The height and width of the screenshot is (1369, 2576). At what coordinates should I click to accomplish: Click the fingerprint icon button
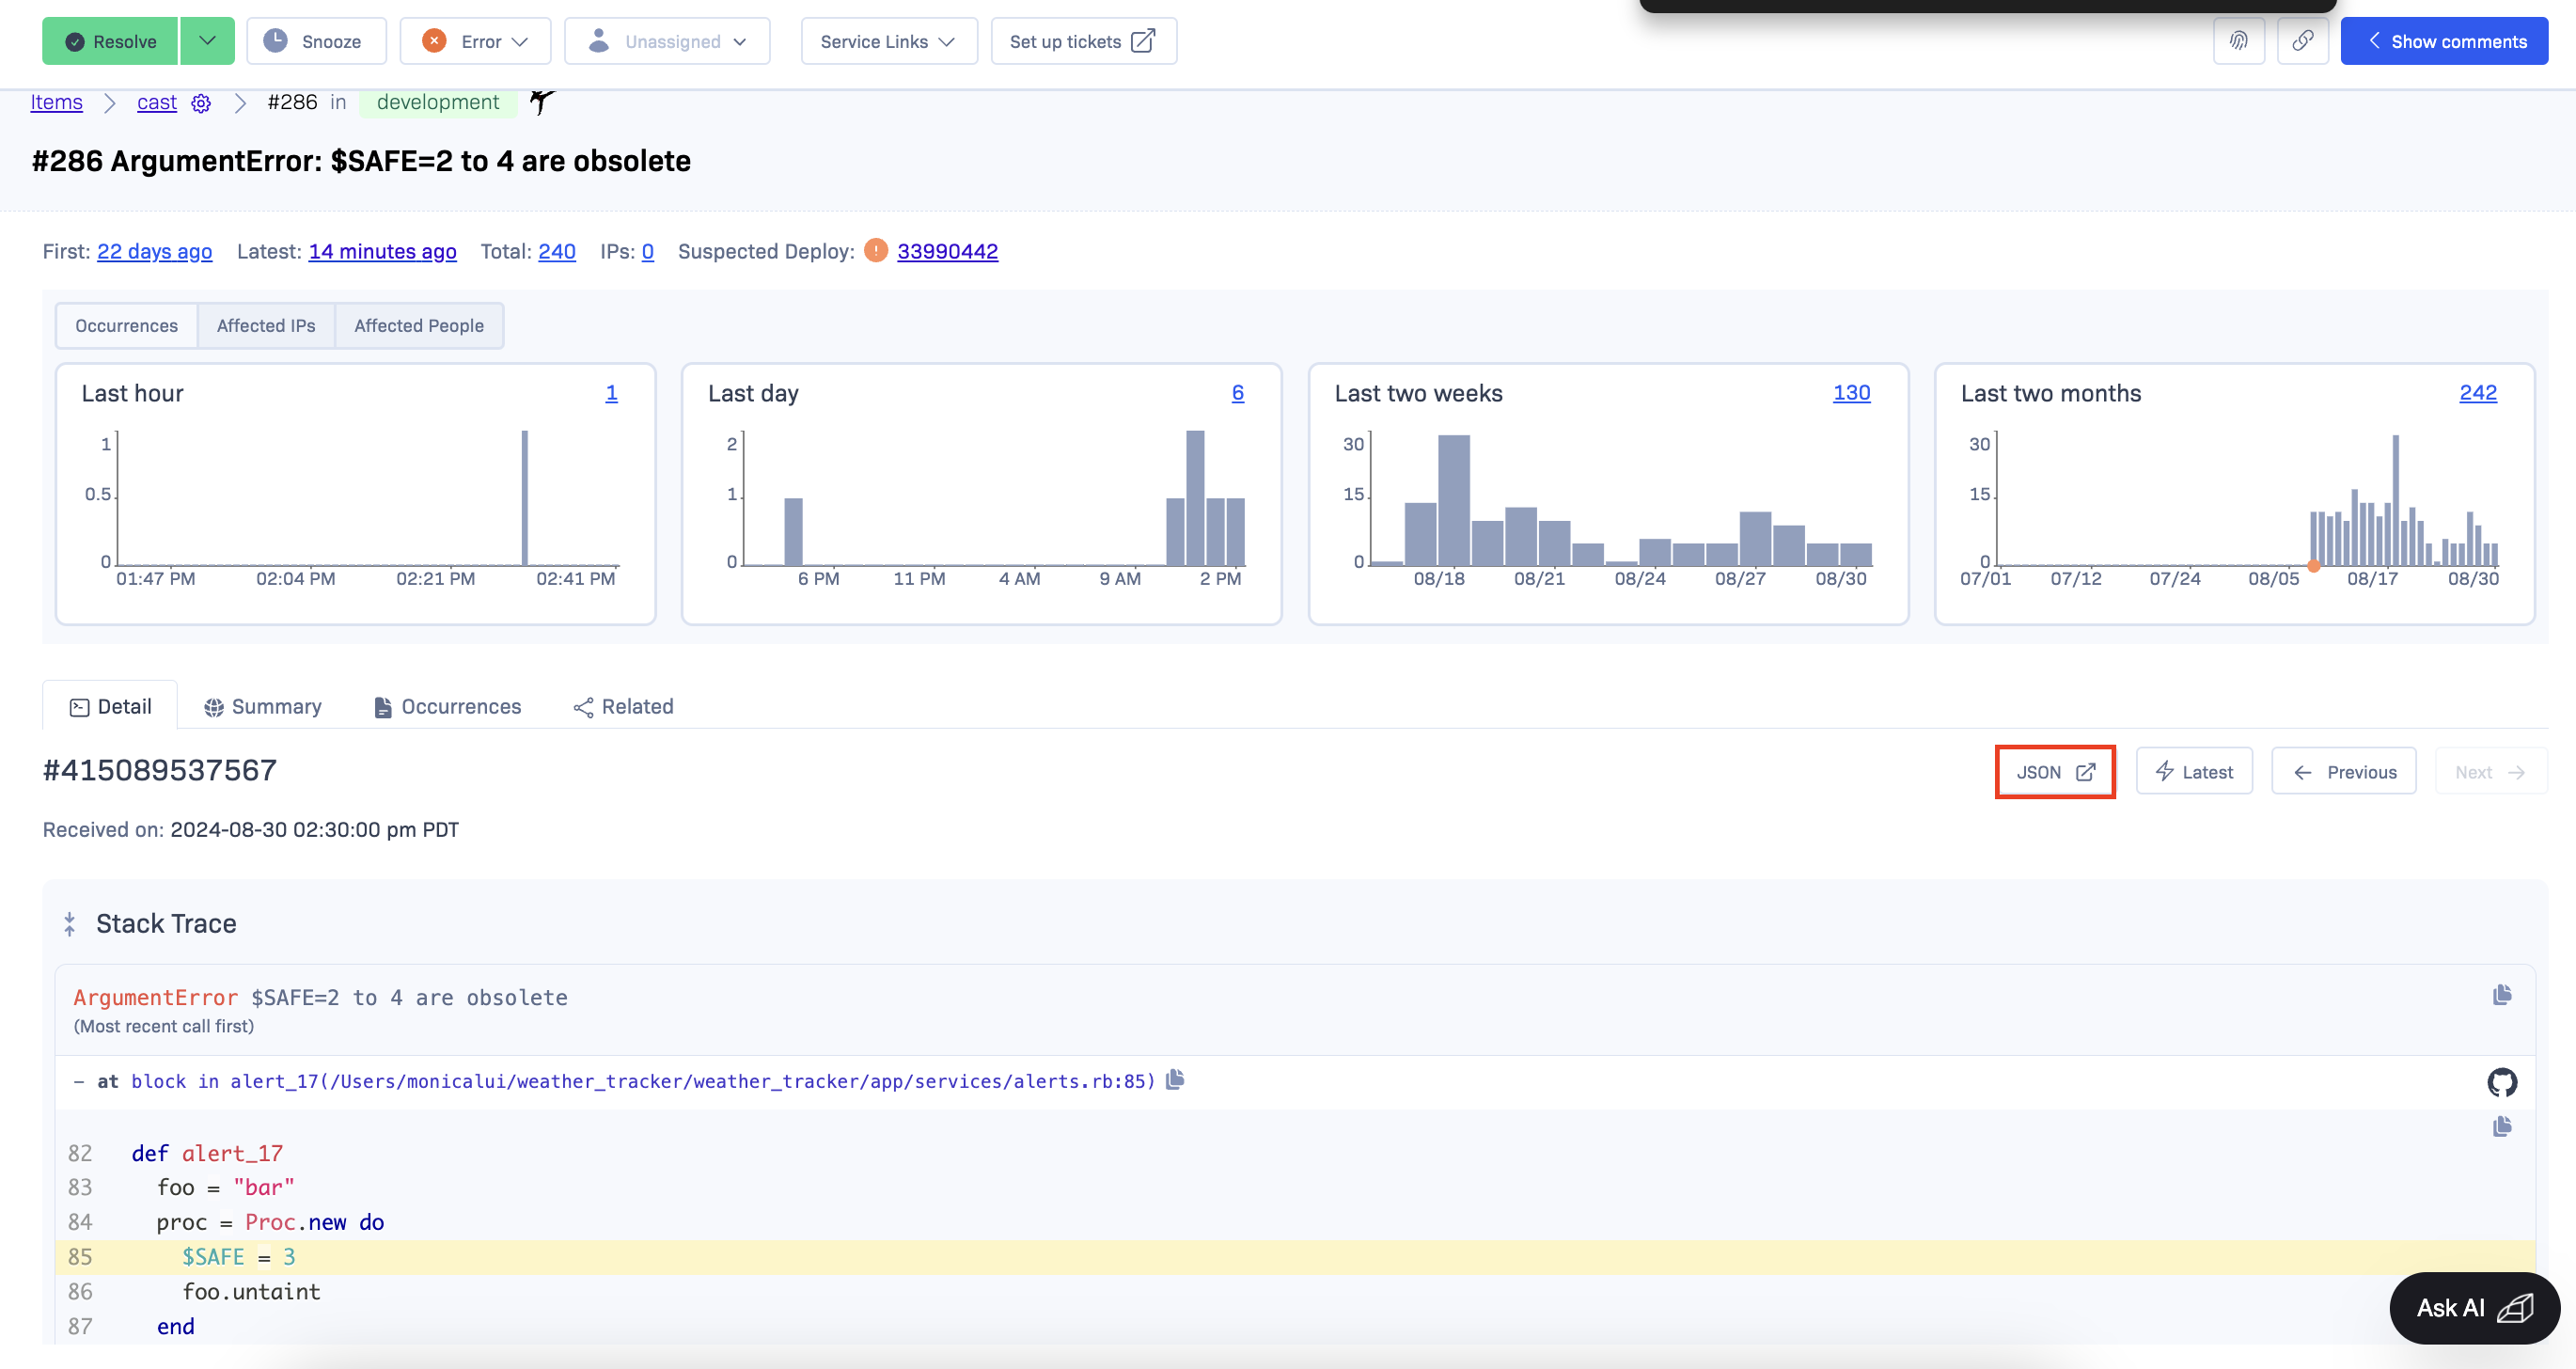click(2238, 41)
